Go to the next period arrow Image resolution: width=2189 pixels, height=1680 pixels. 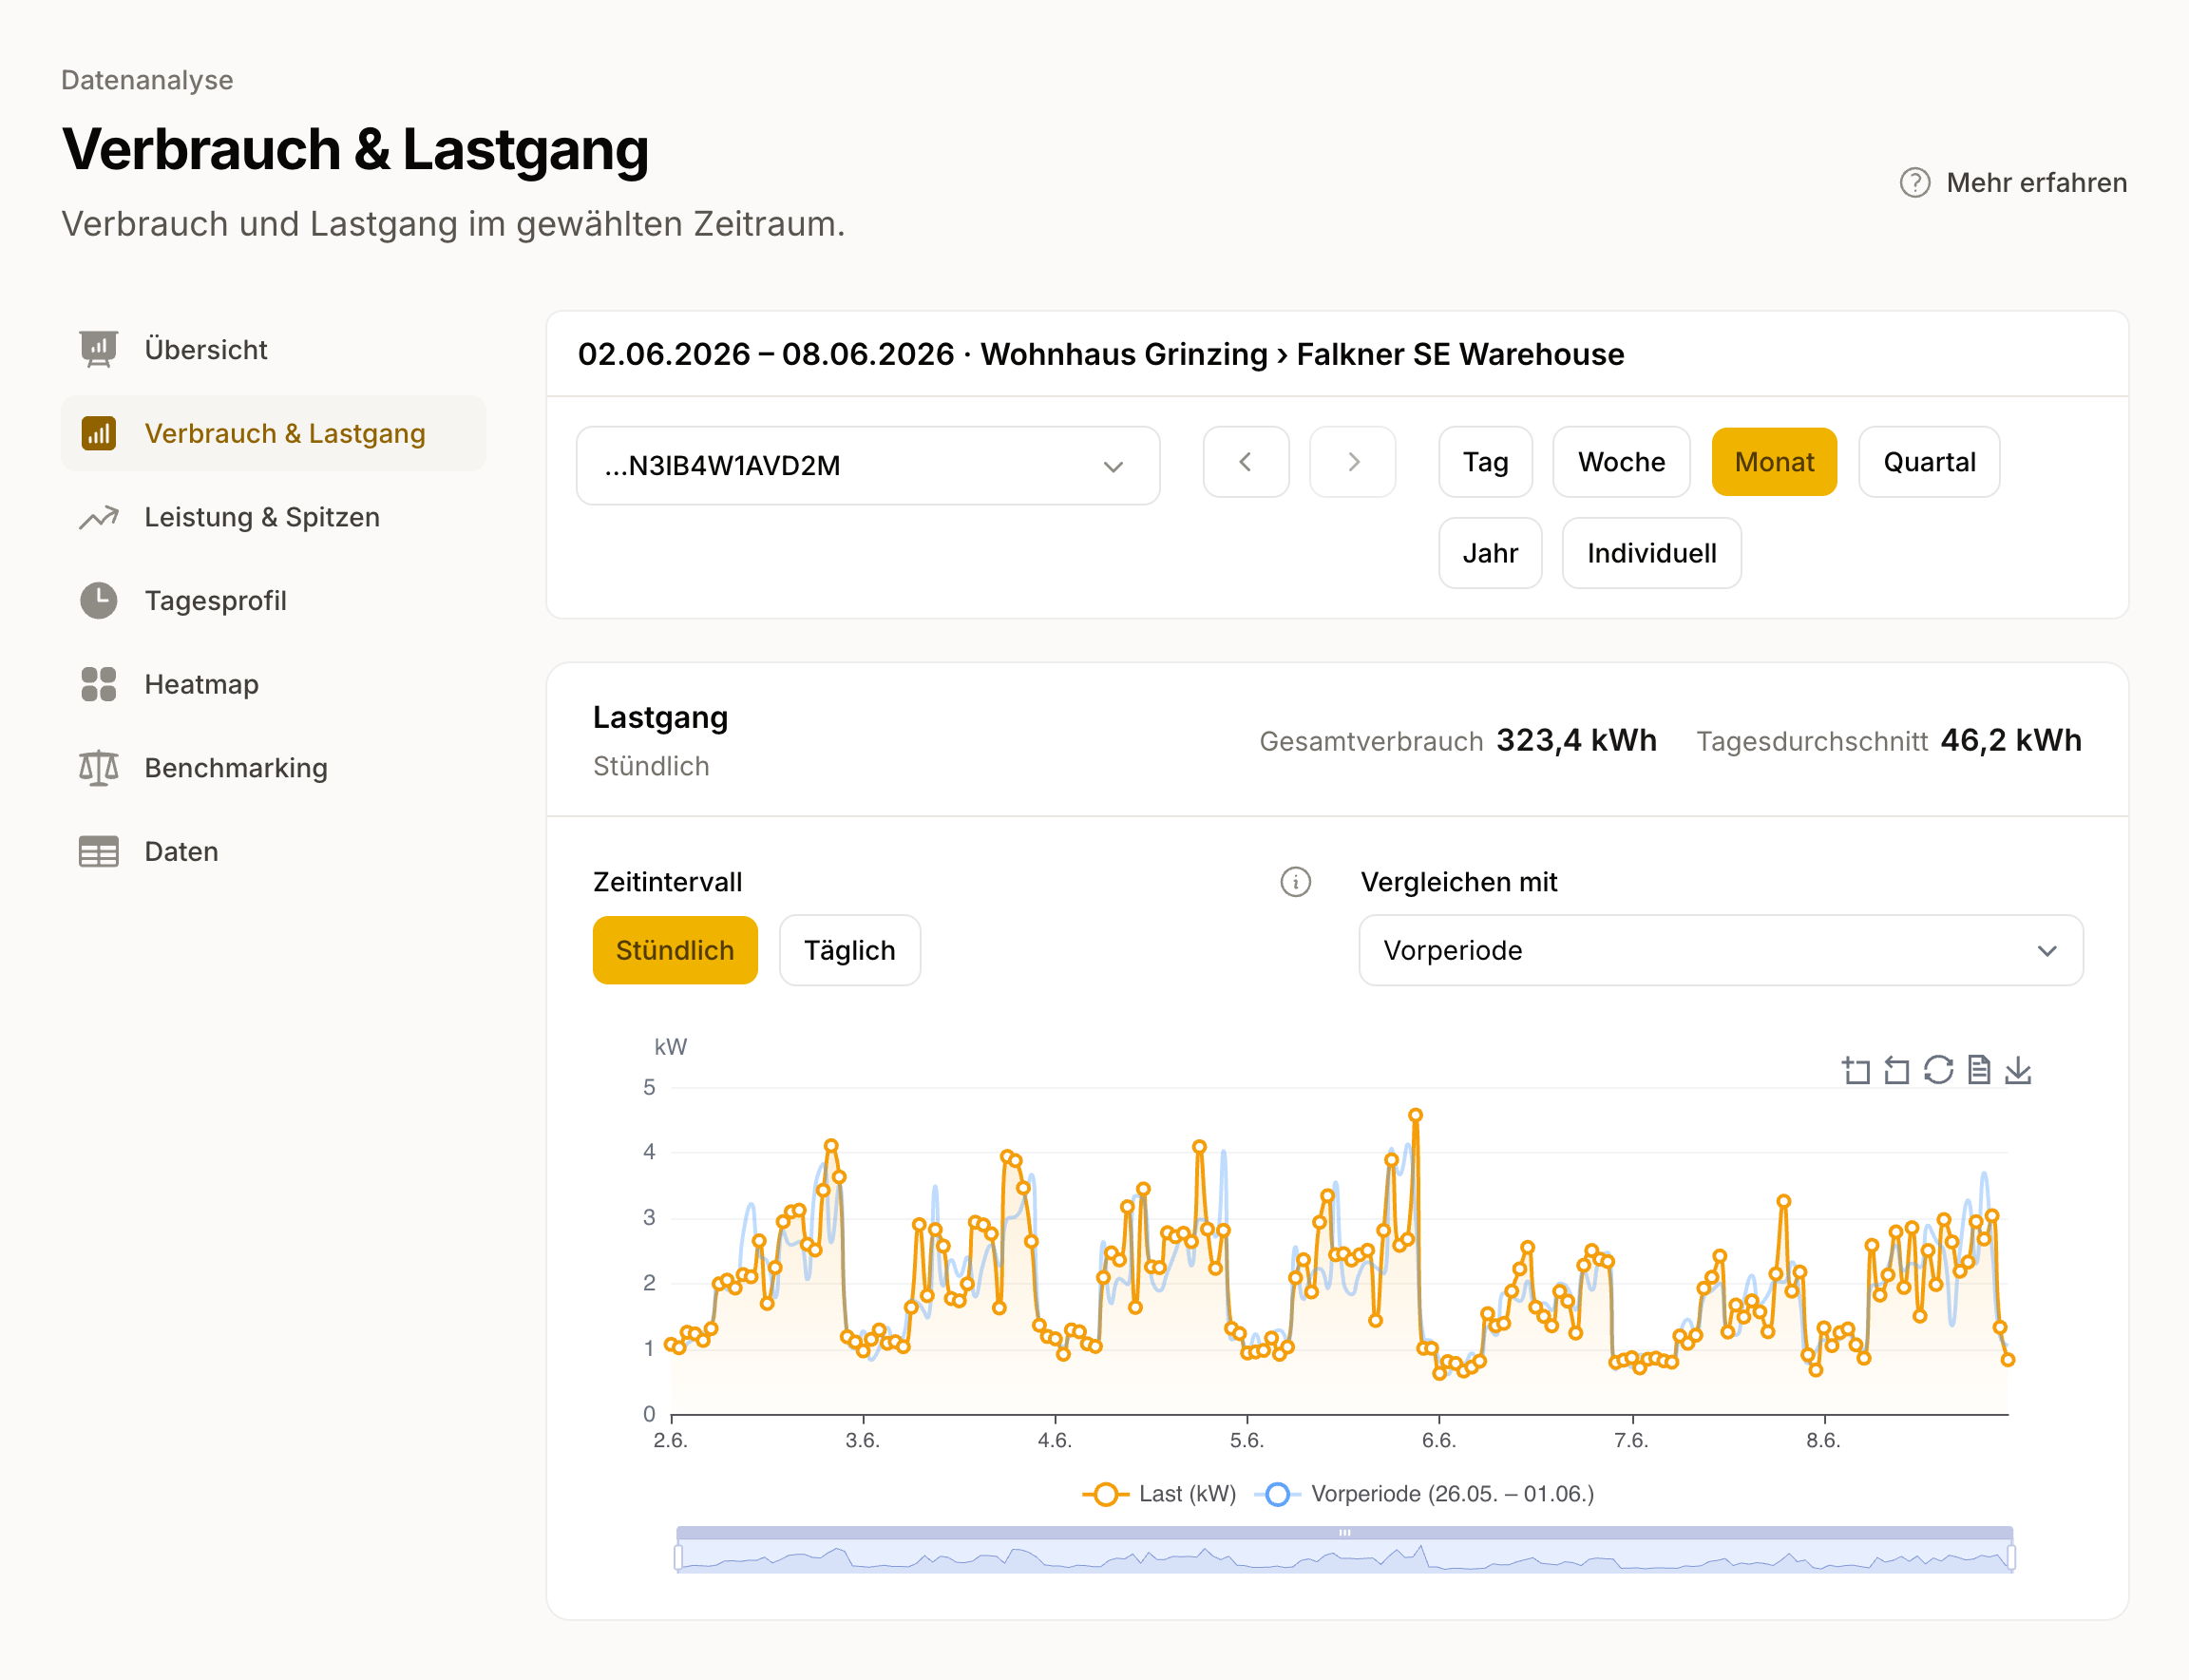(x=1352, y=462)
